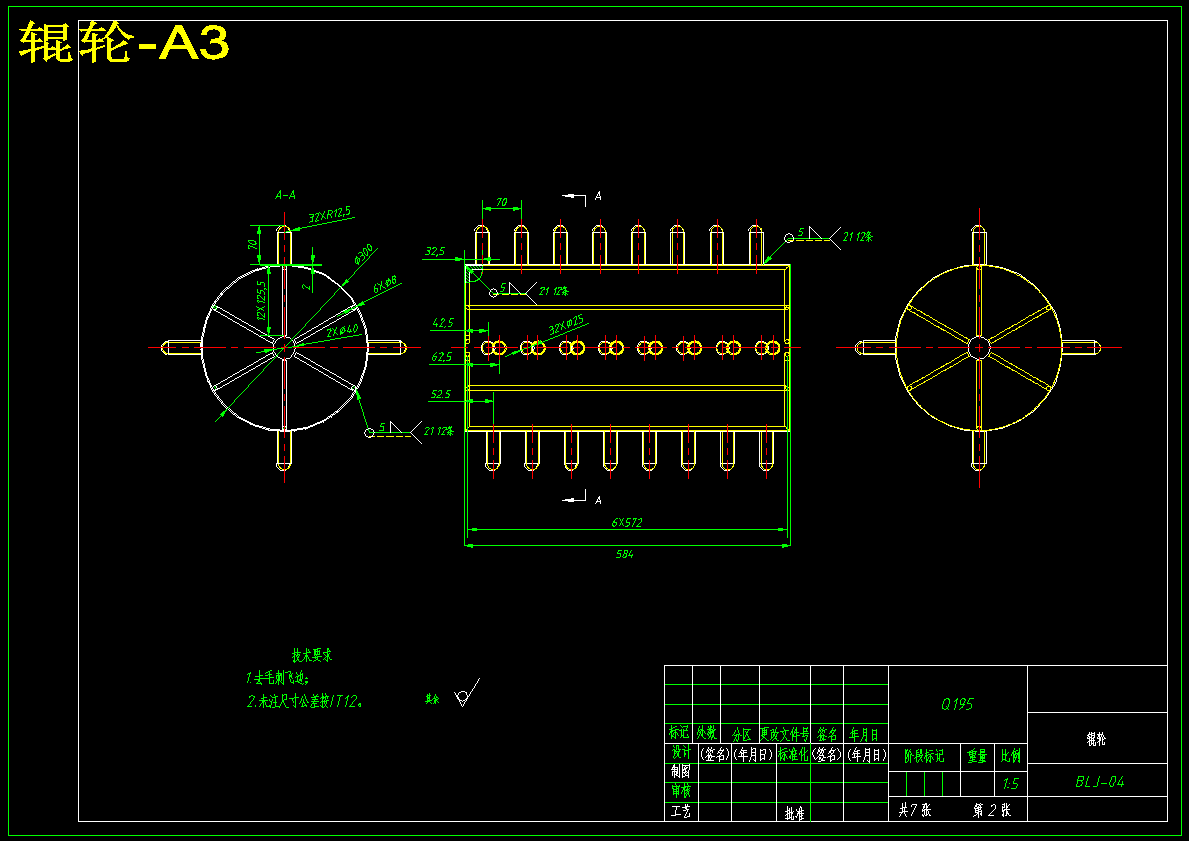Click the 共7张 sheet count

pos(915,810)
